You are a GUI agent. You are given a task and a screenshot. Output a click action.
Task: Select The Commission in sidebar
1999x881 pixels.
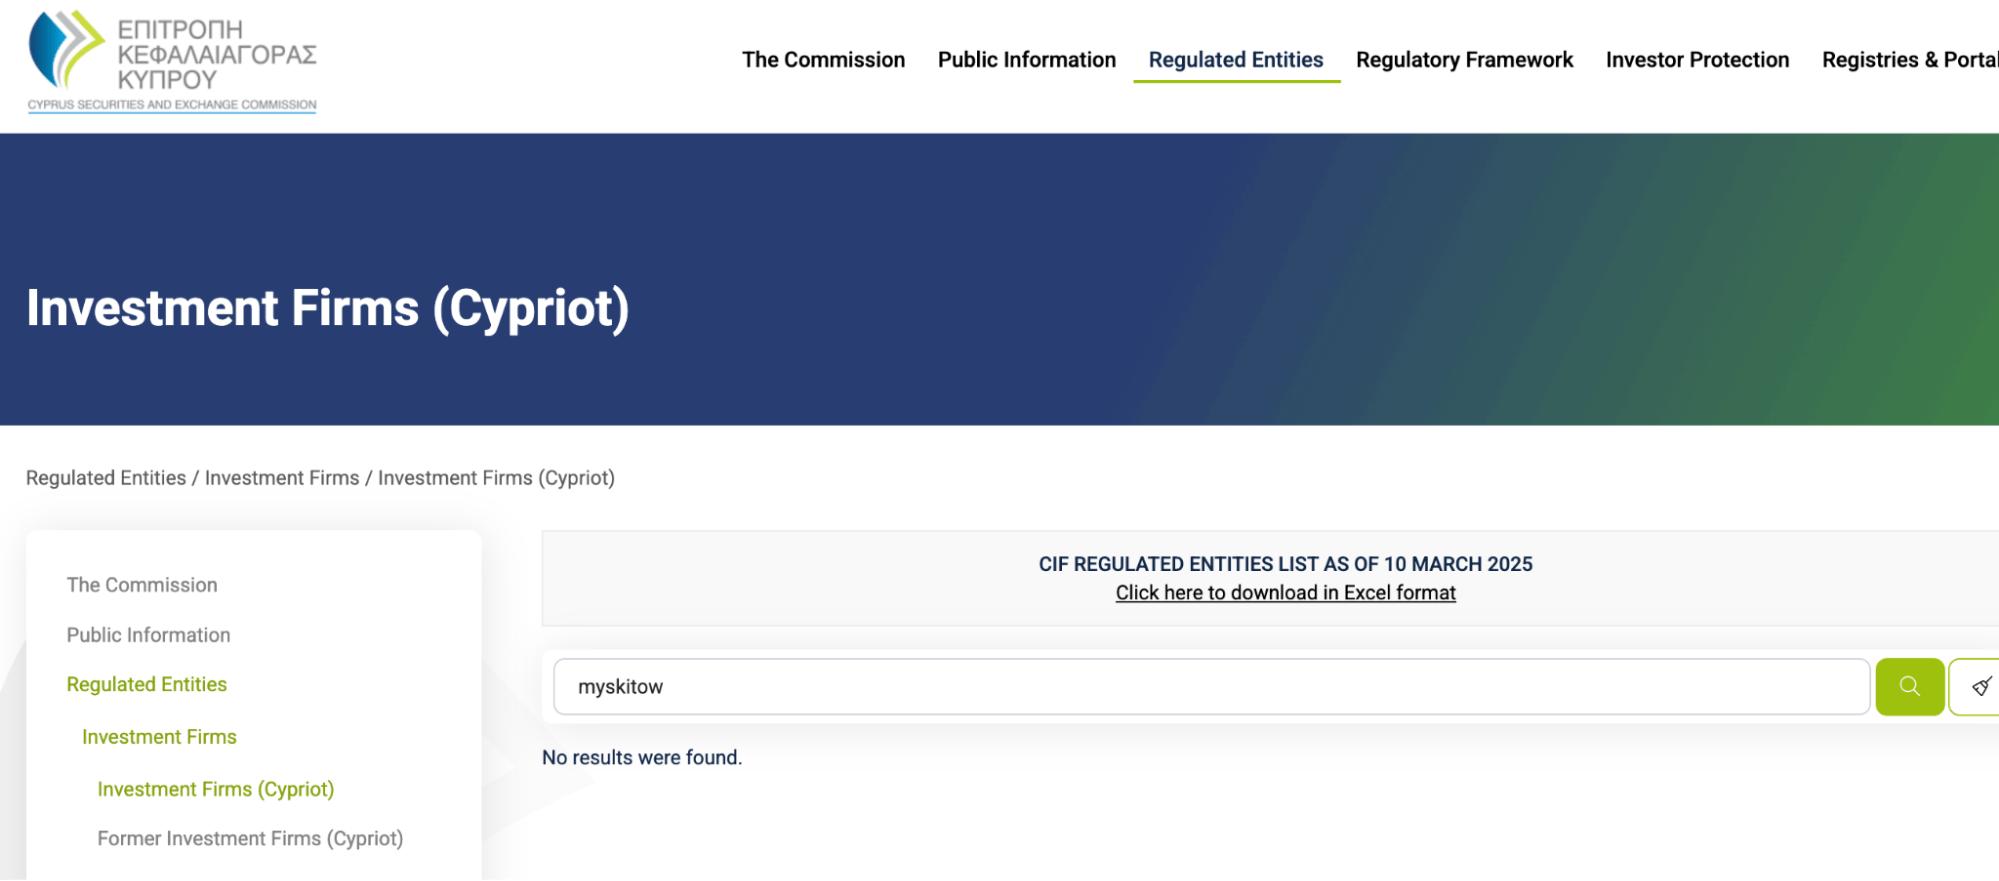click(142, 585)
